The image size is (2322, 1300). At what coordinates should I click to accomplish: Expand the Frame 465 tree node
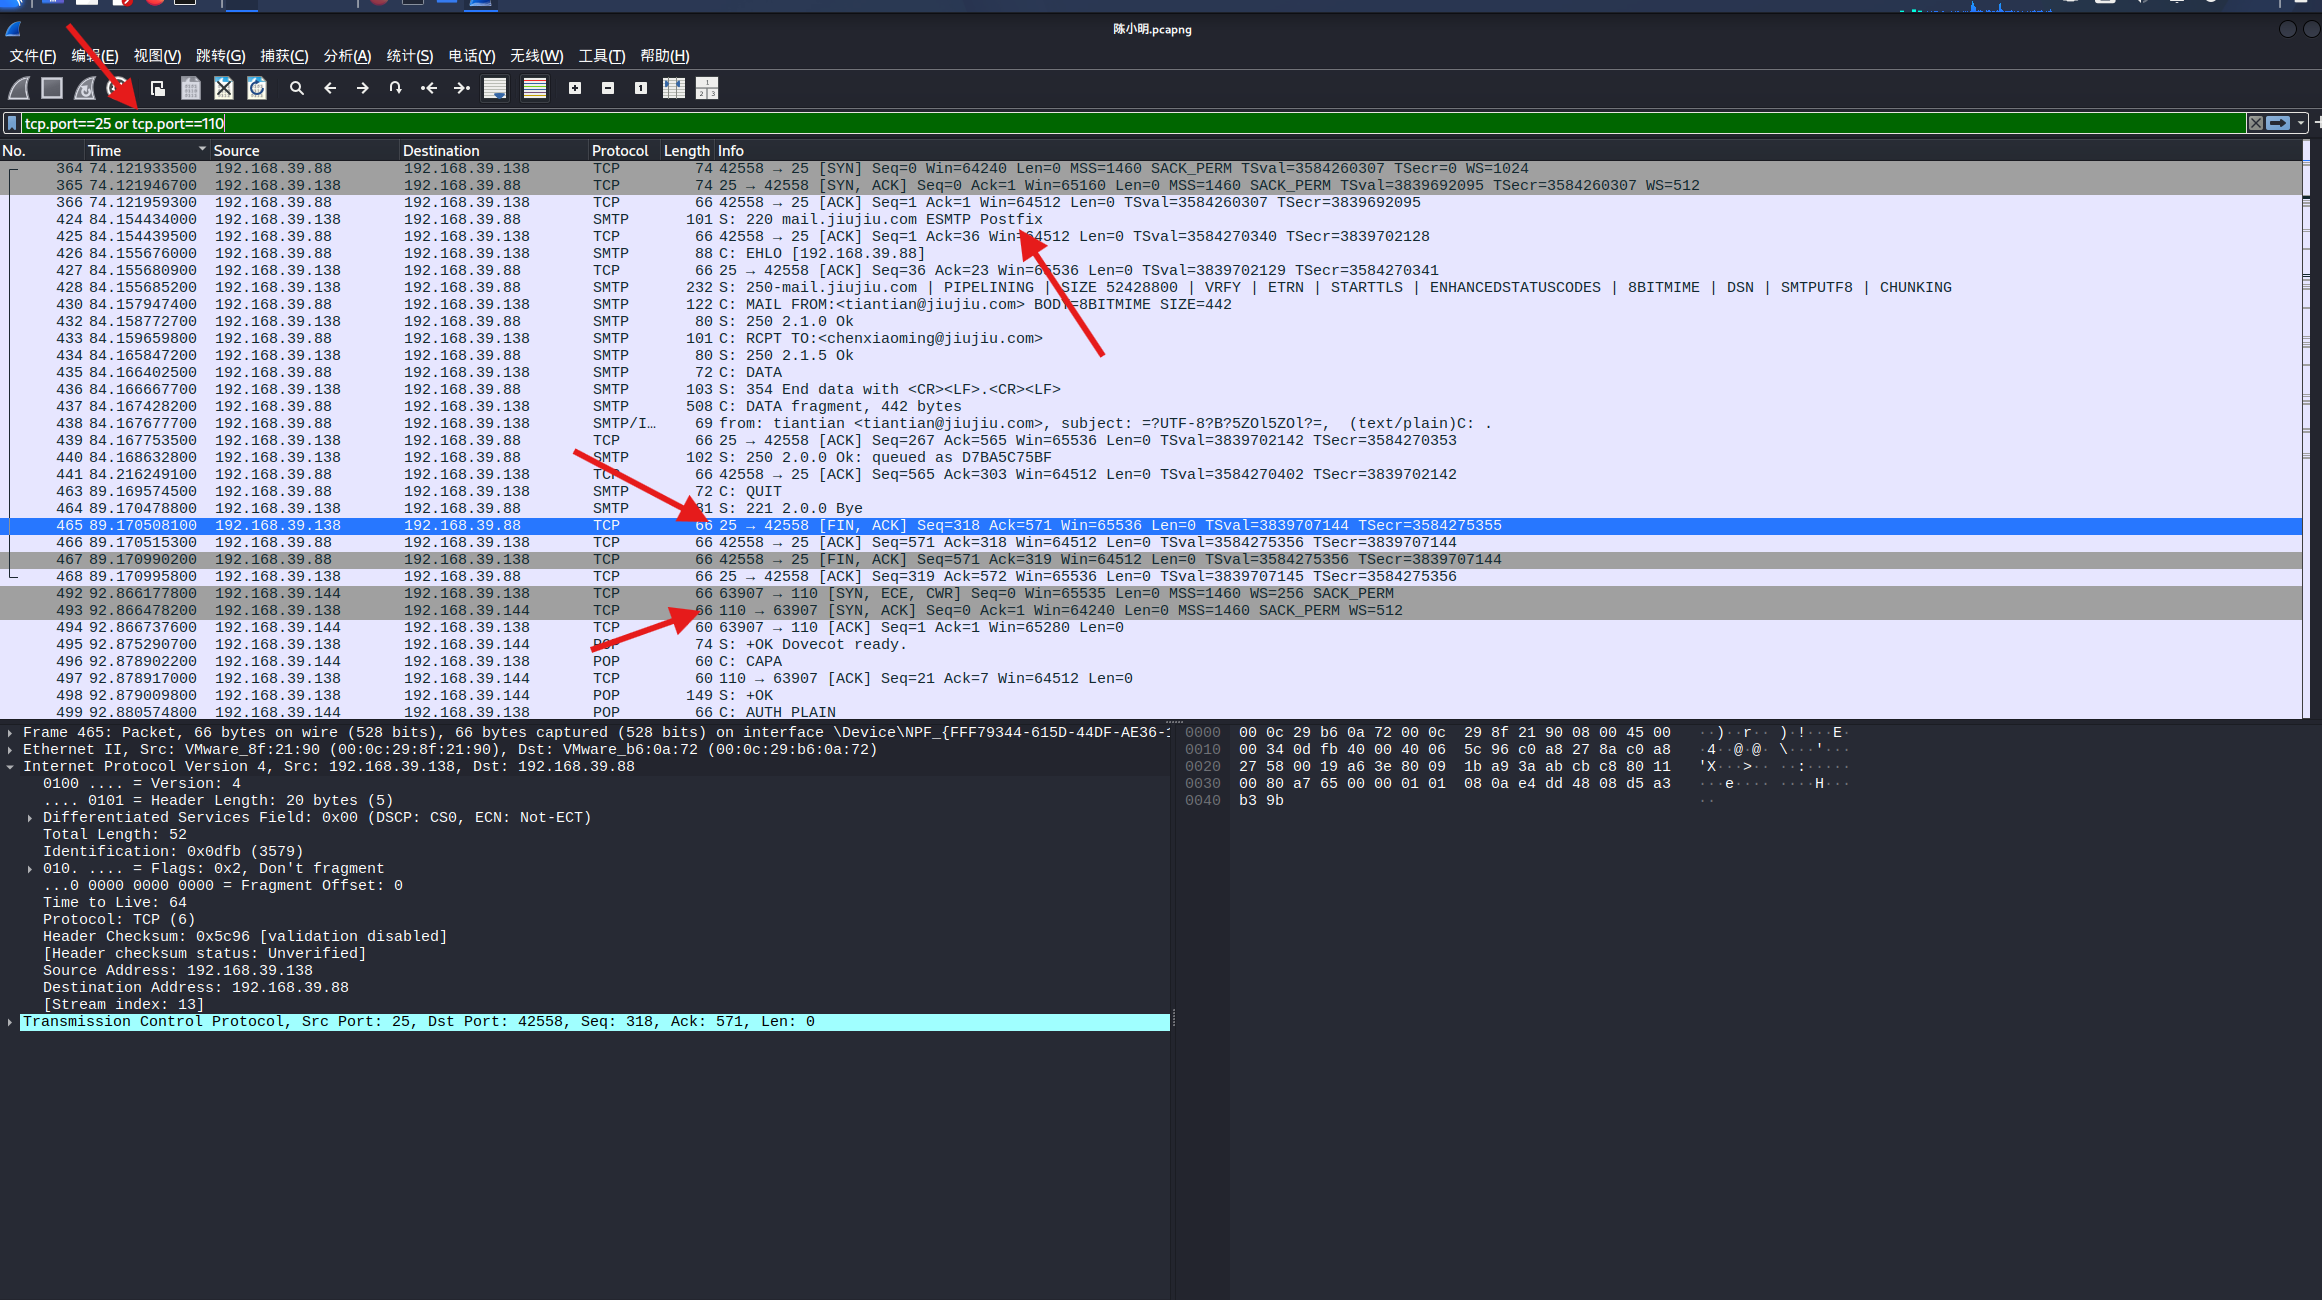click(10, 733)
